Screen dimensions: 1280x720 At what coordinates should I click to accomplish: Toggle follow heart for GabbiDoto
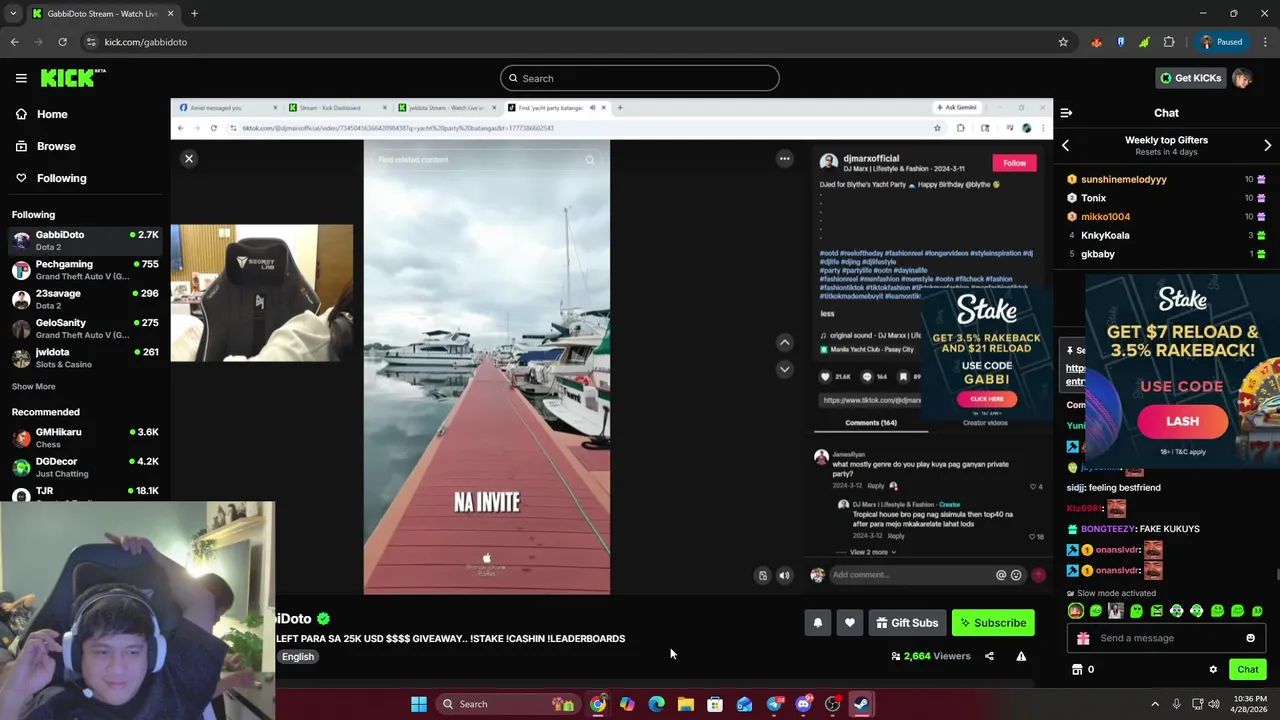click(x=849, y=623)
